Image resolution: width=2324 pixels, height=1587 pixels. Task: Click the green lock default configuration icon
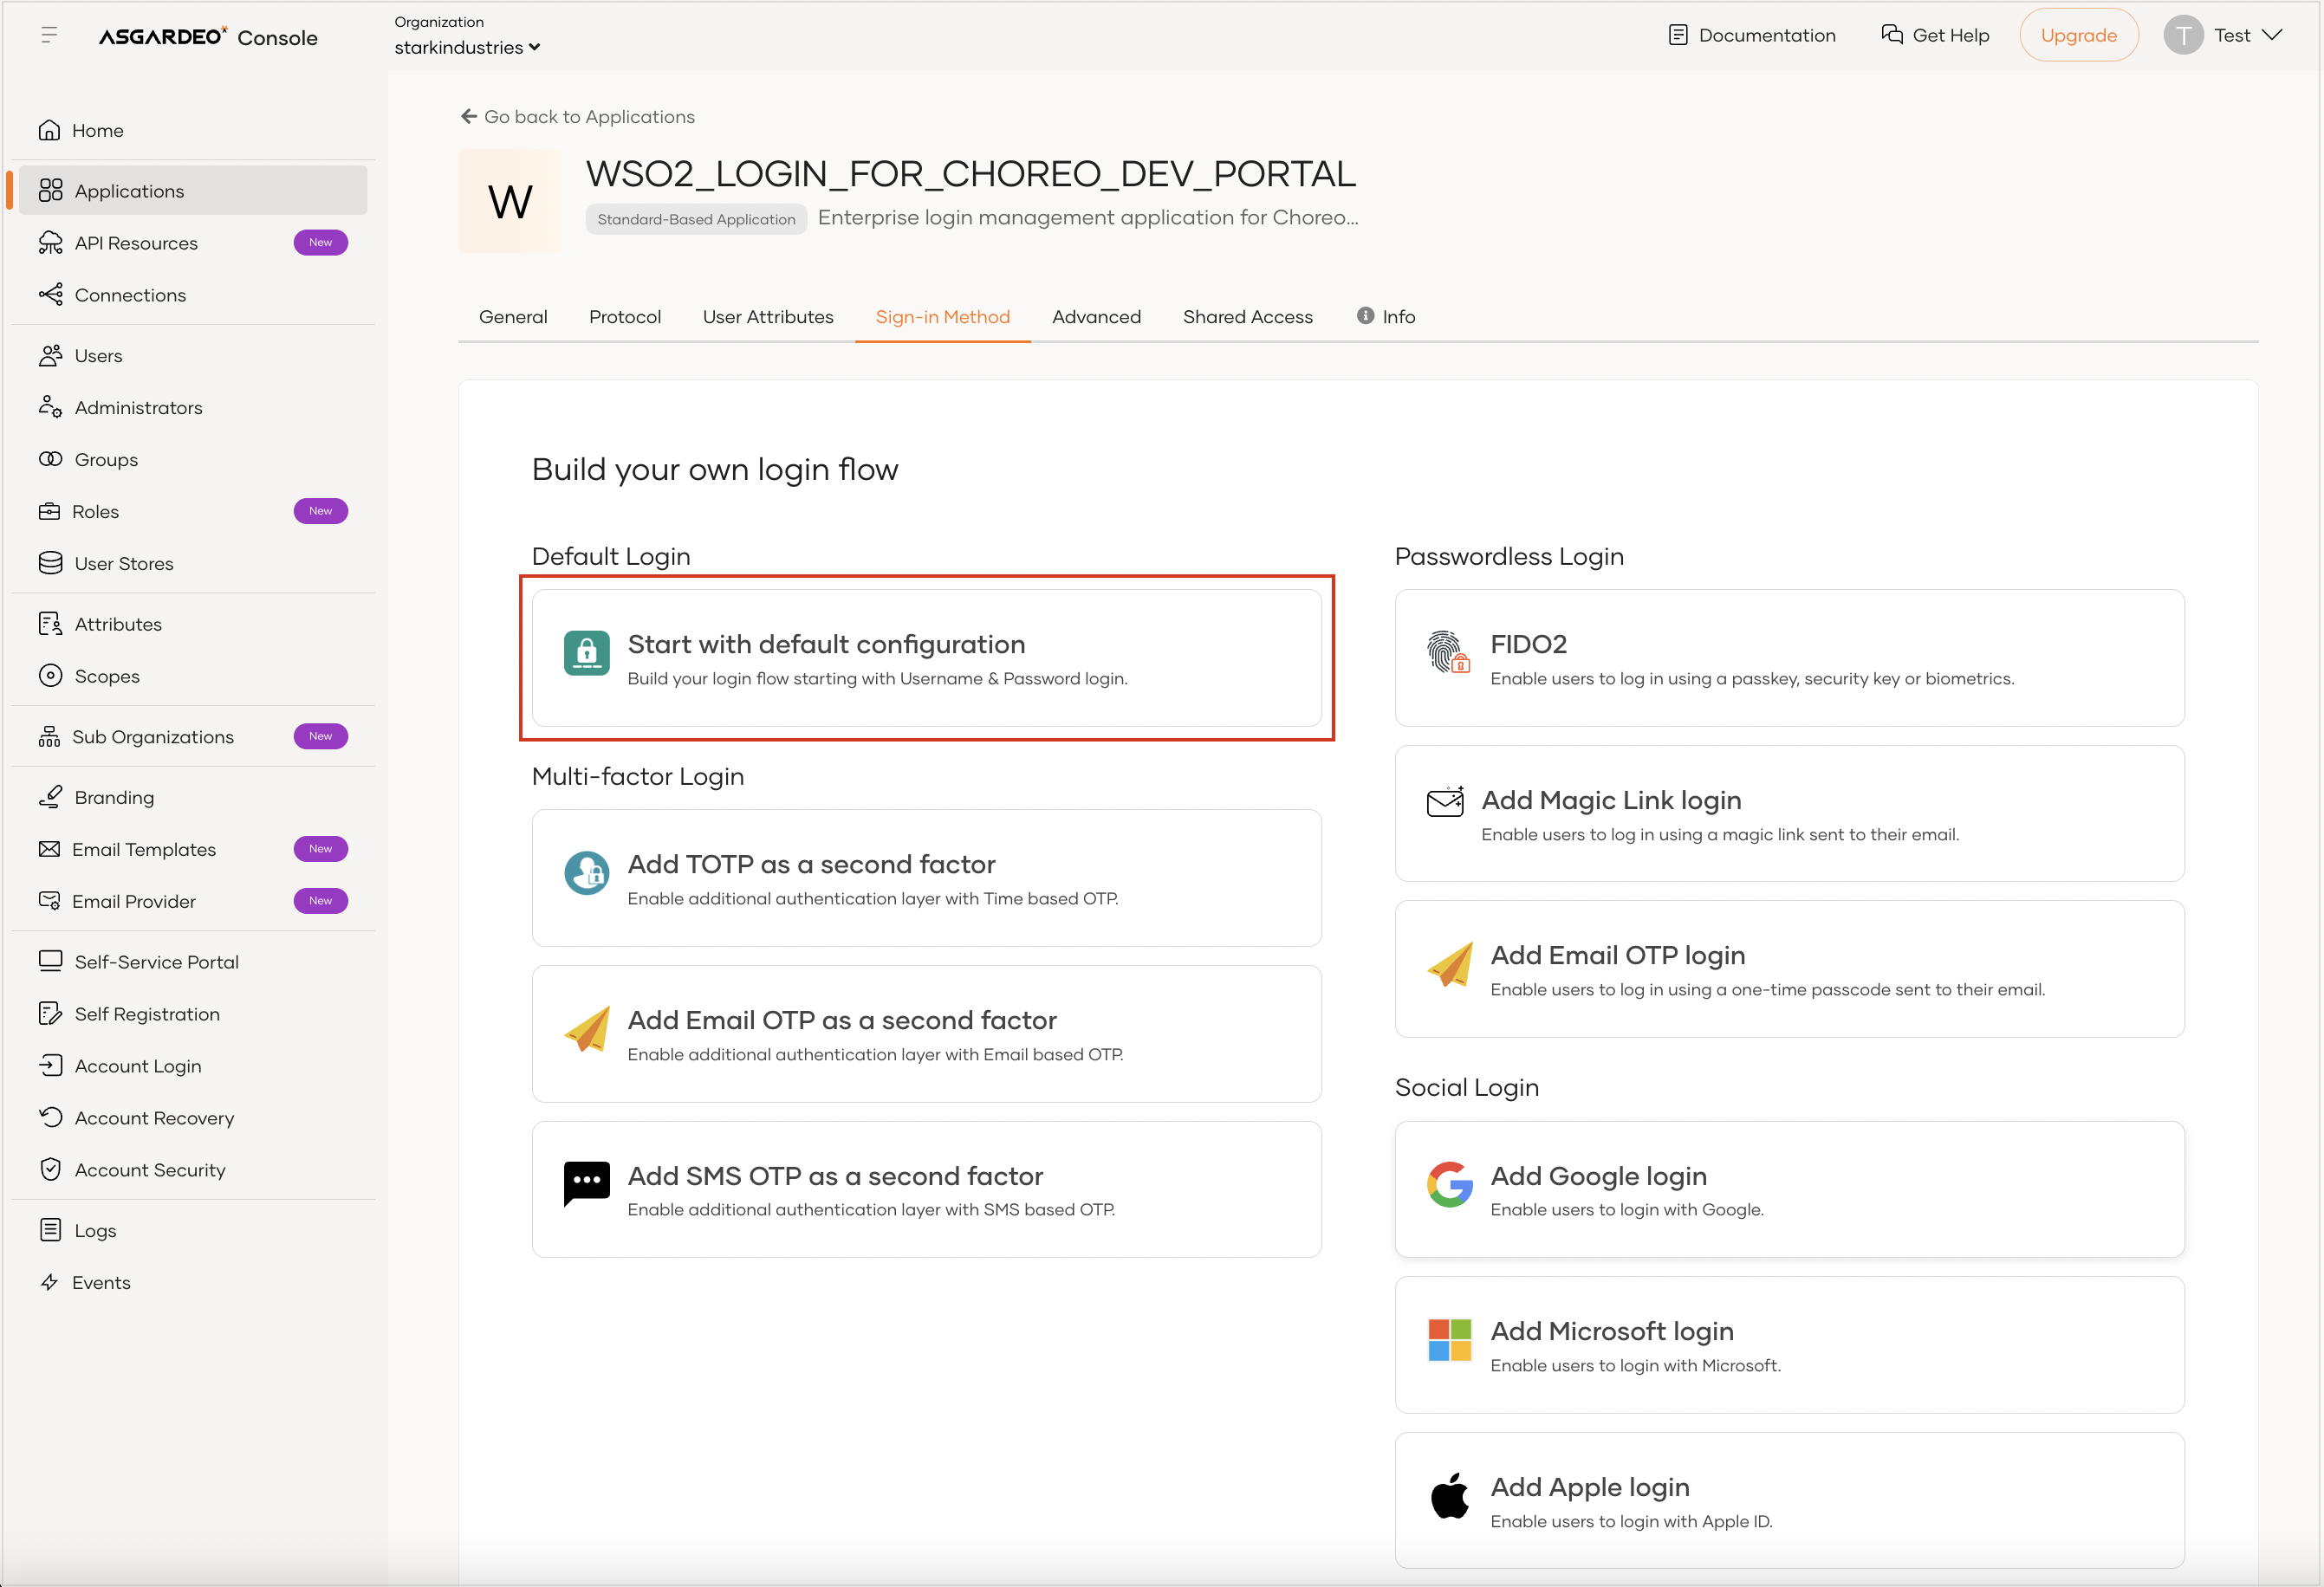587,653
